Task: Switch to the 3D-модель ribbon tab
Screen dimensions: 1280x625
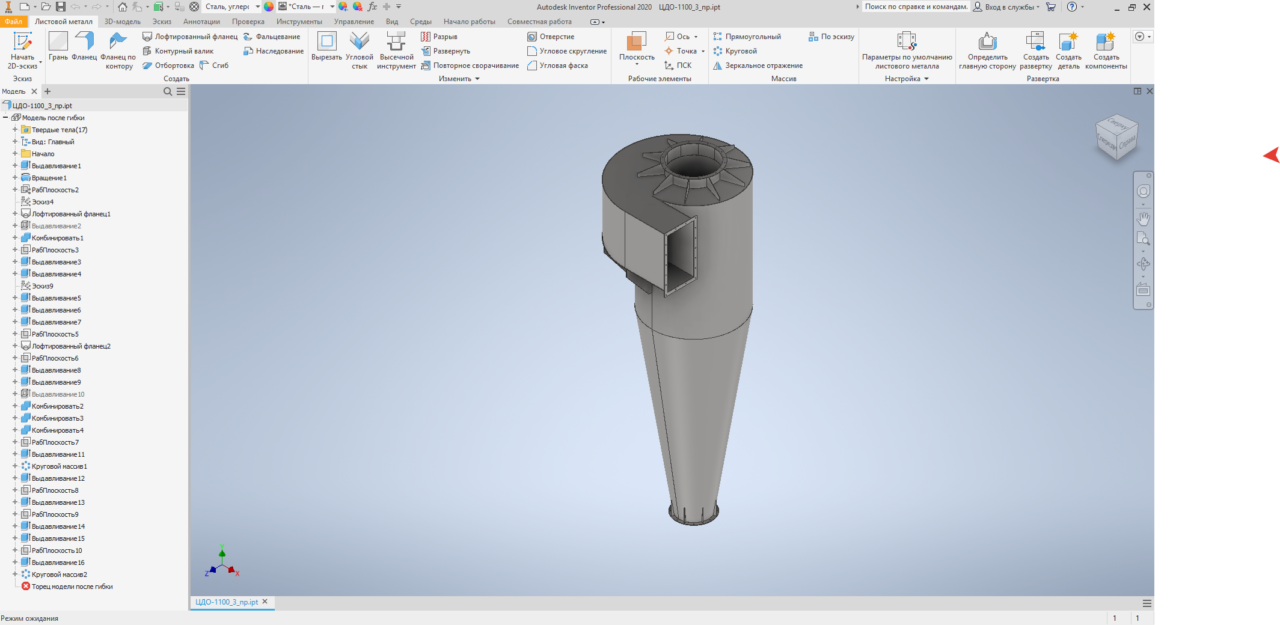Action: pos(123,21)
